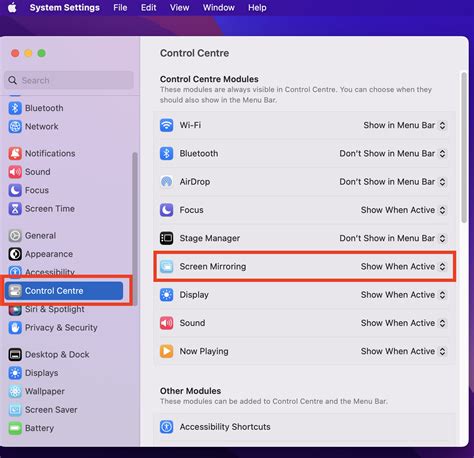Viewport: 474px width, 458px height.
Task: Select Siri & Spotlight in the sidebar
Action: pos(55,309)
